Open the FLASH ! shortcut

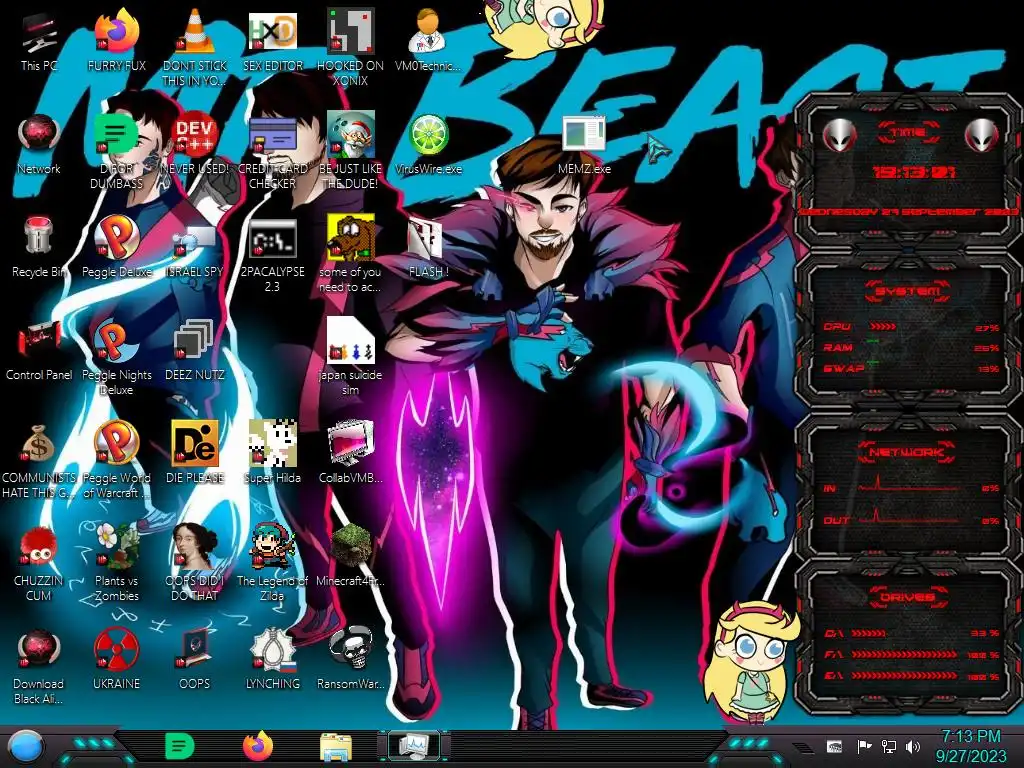click(428, 247)
